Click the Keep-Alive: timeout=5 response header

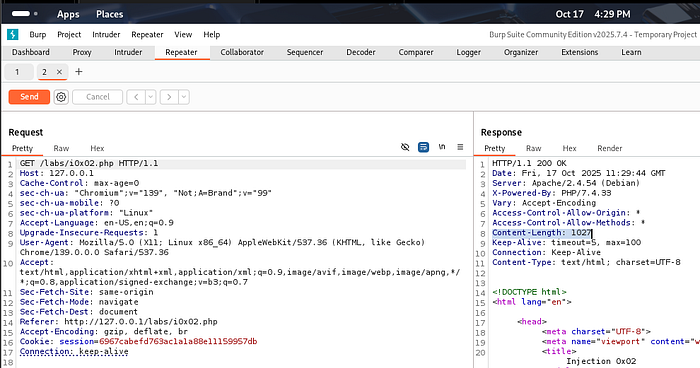click(567, 243)
